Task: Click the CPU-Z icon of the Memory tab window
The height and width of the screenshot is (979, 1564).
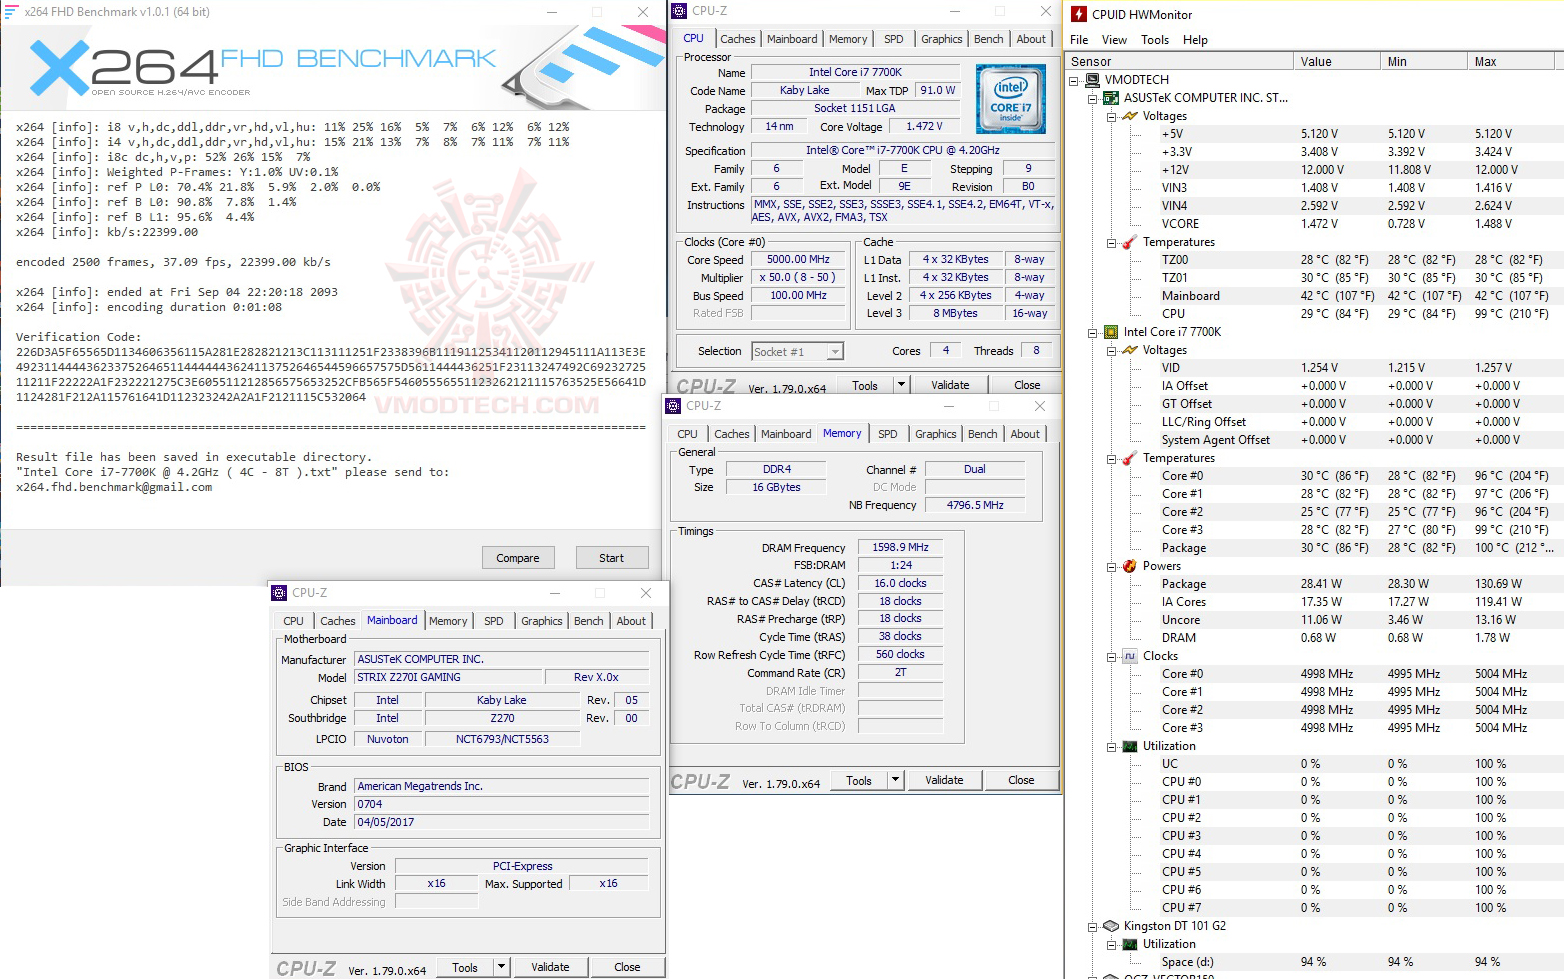Action: coord(674,406)
